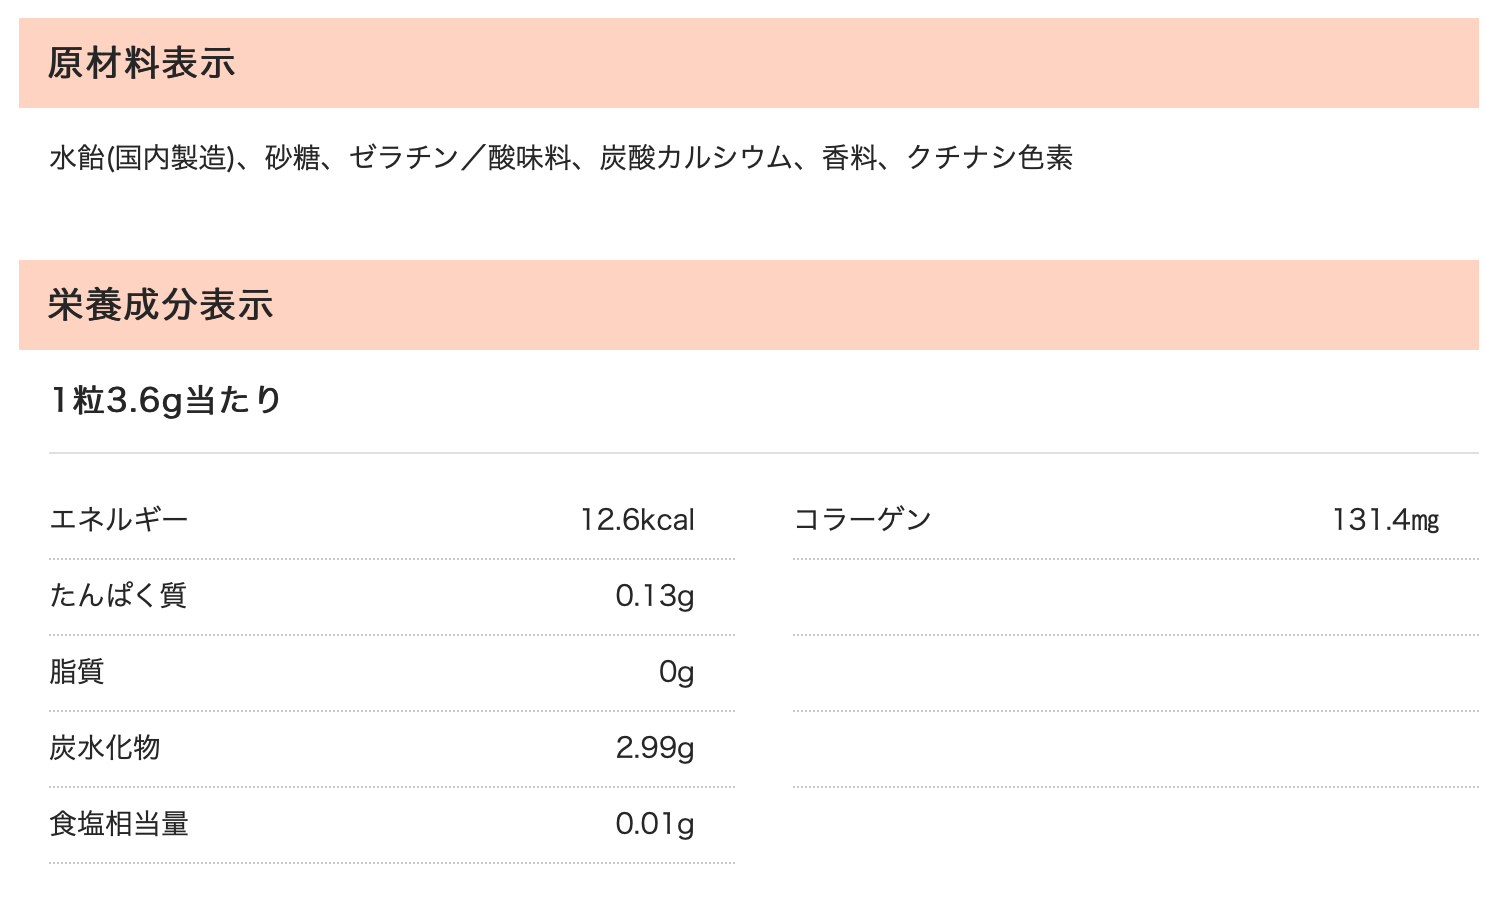Click the 脂質 row label
1502x916 pixels.
click(x=77, y=672)
